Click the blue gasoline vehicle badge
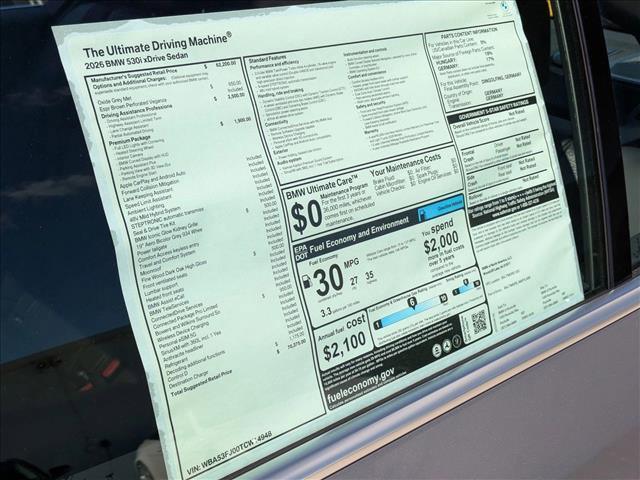640x480 pixels. [442, 210]
